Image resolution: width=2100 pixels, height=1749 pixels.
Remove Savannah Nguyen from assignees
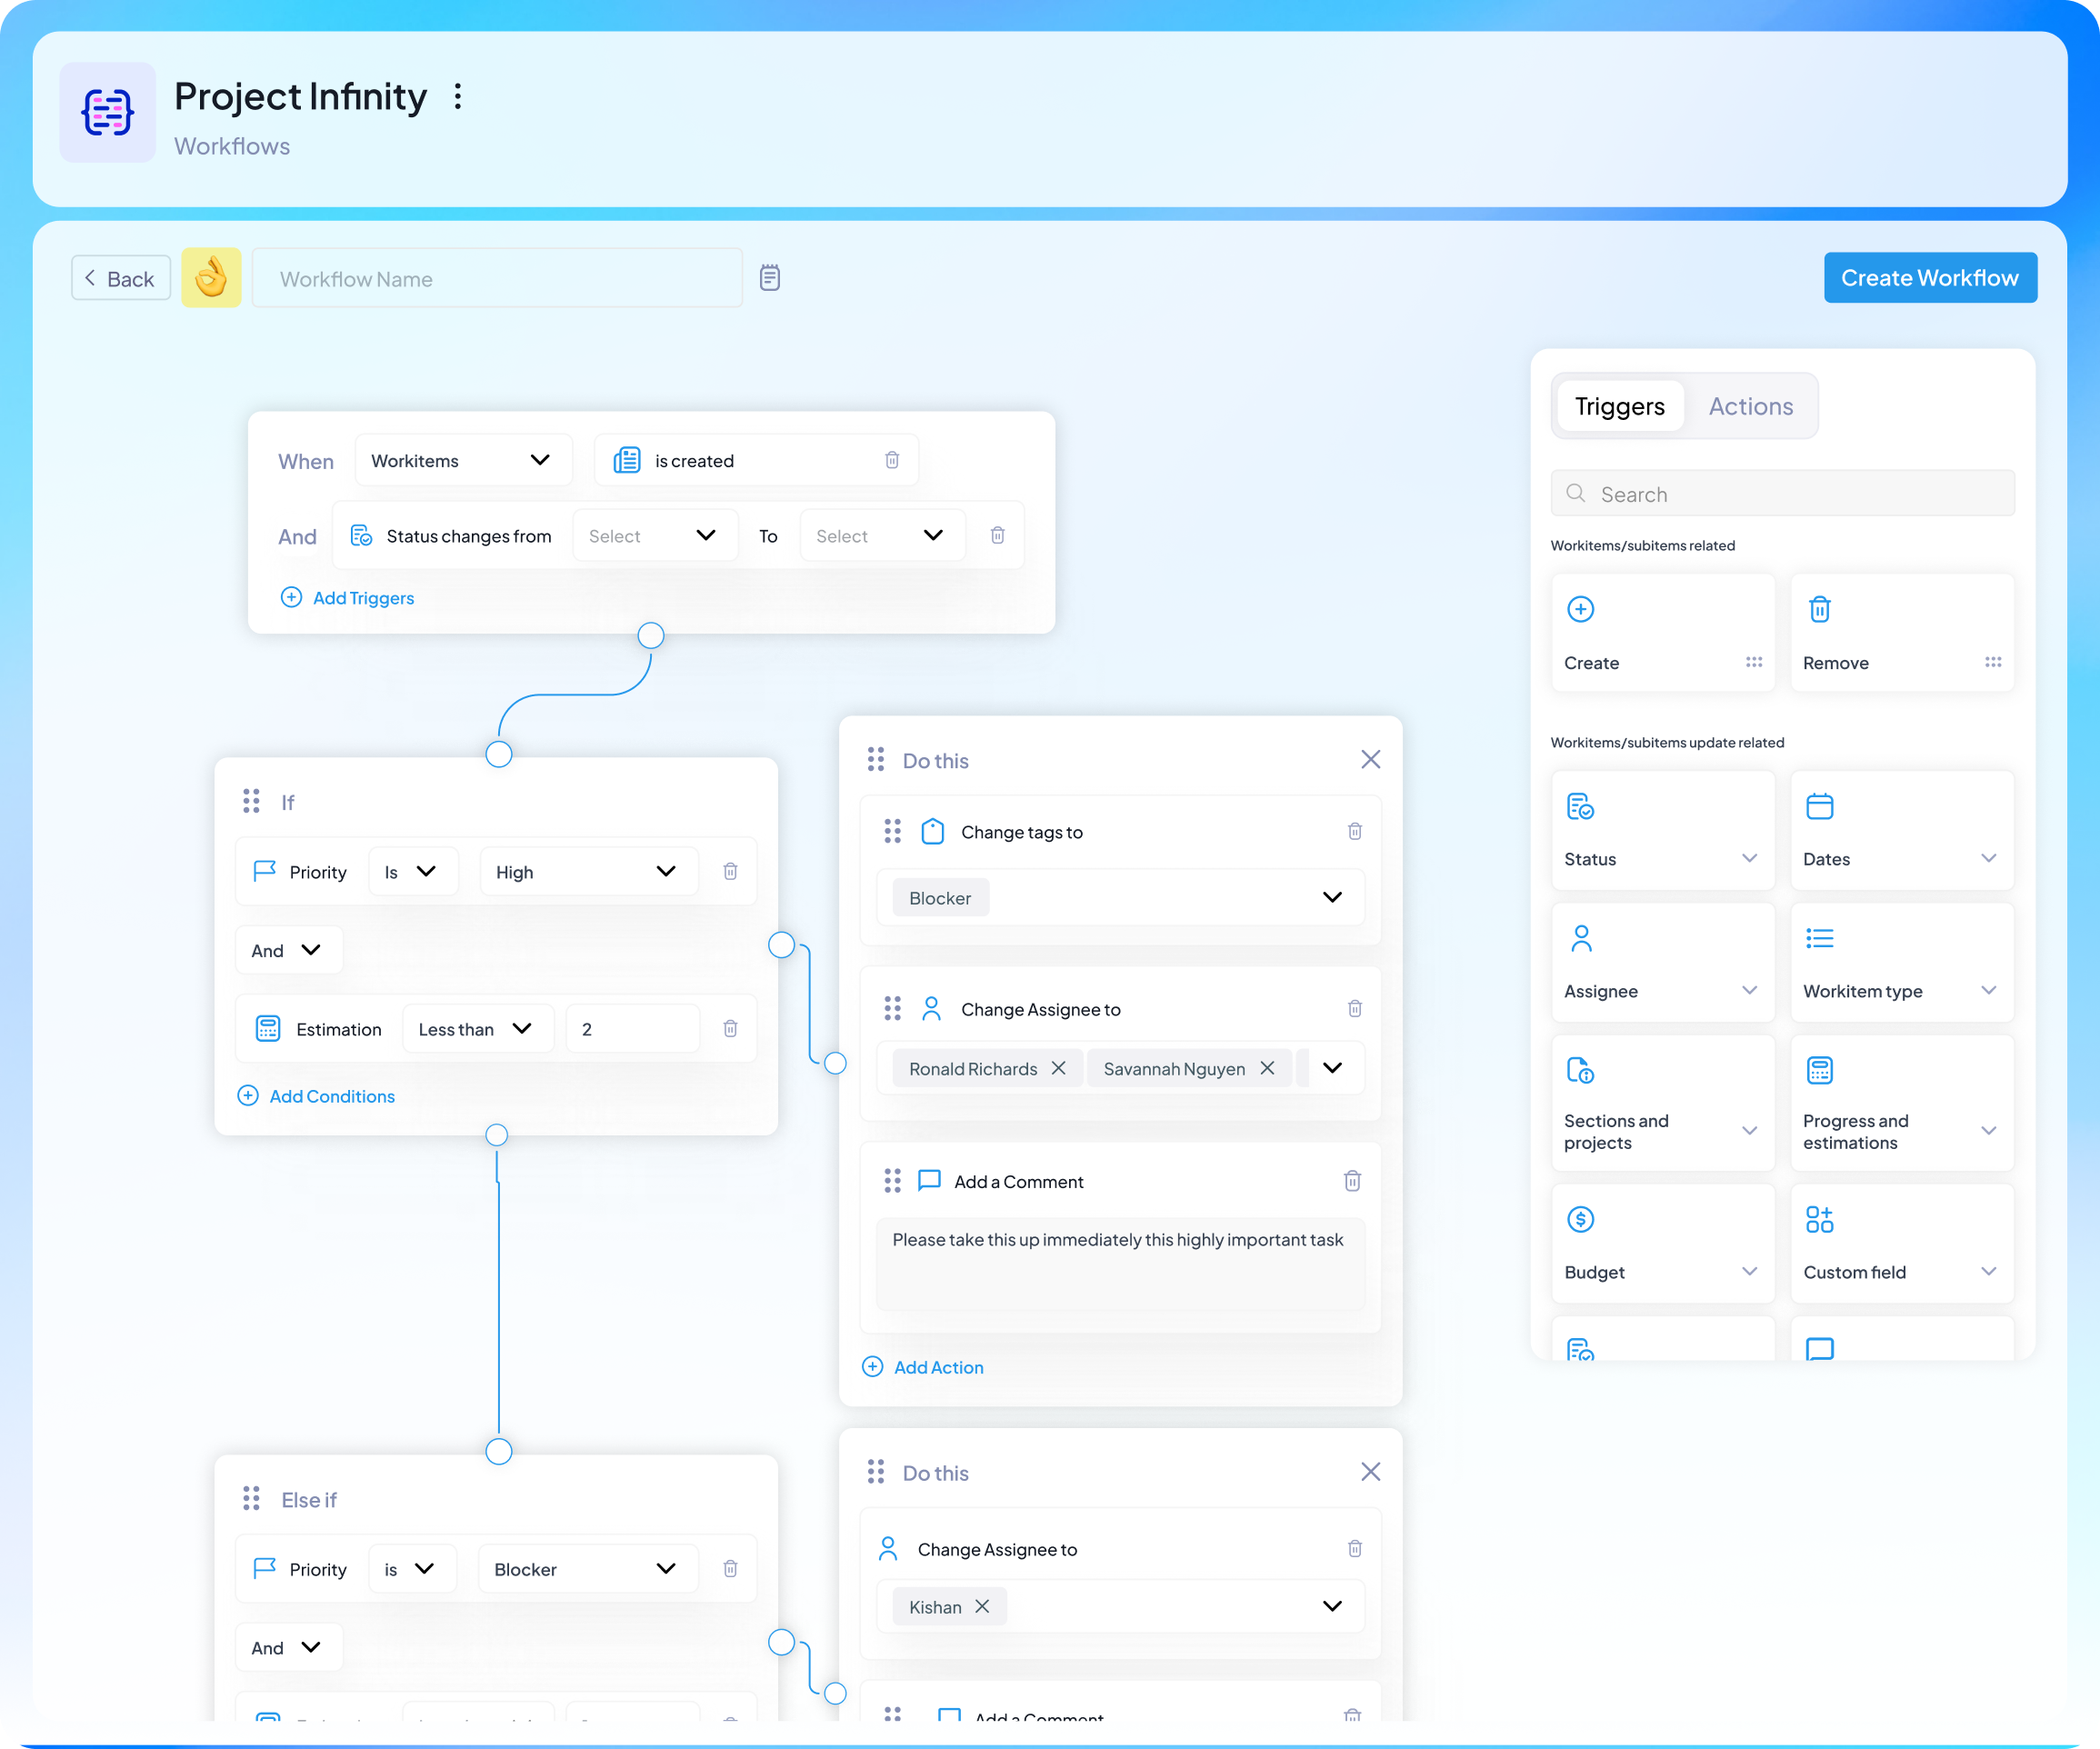click(1267, 1068)
